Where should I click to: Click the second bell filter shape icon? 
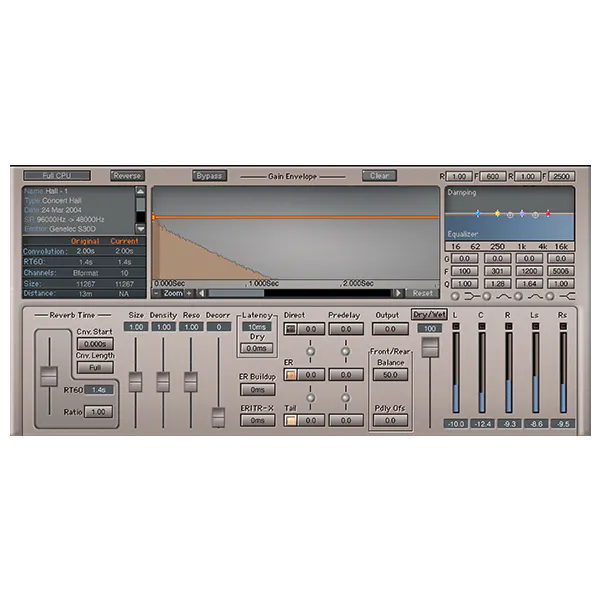click(535, 296)
